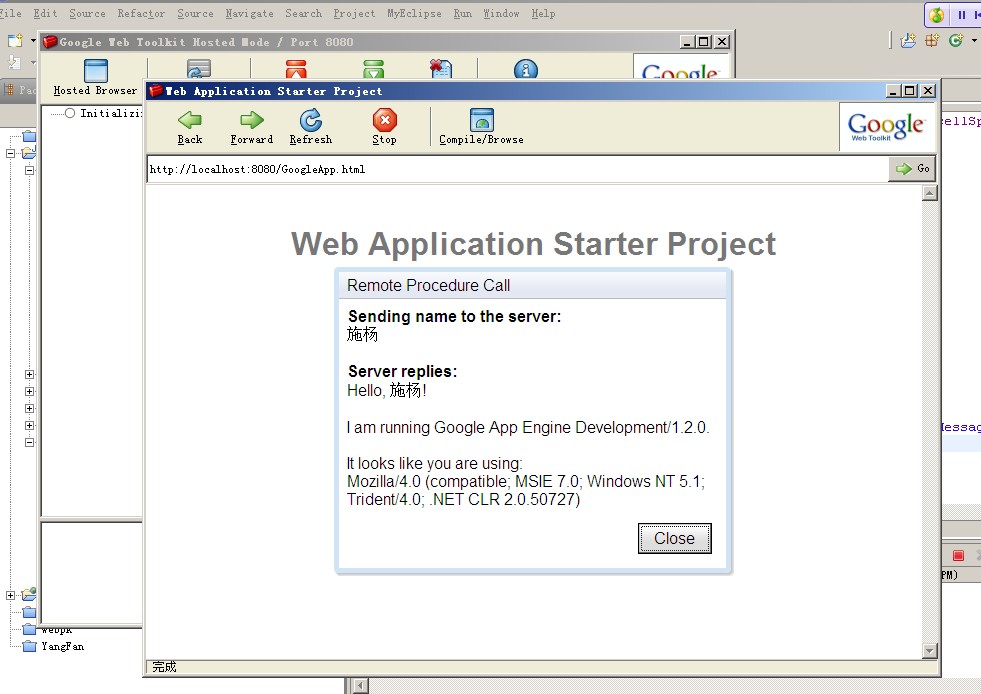Screen dimensions: 981x694
Task: Click the Eclipse new file toolbar icon
Action: pos(15,41)
